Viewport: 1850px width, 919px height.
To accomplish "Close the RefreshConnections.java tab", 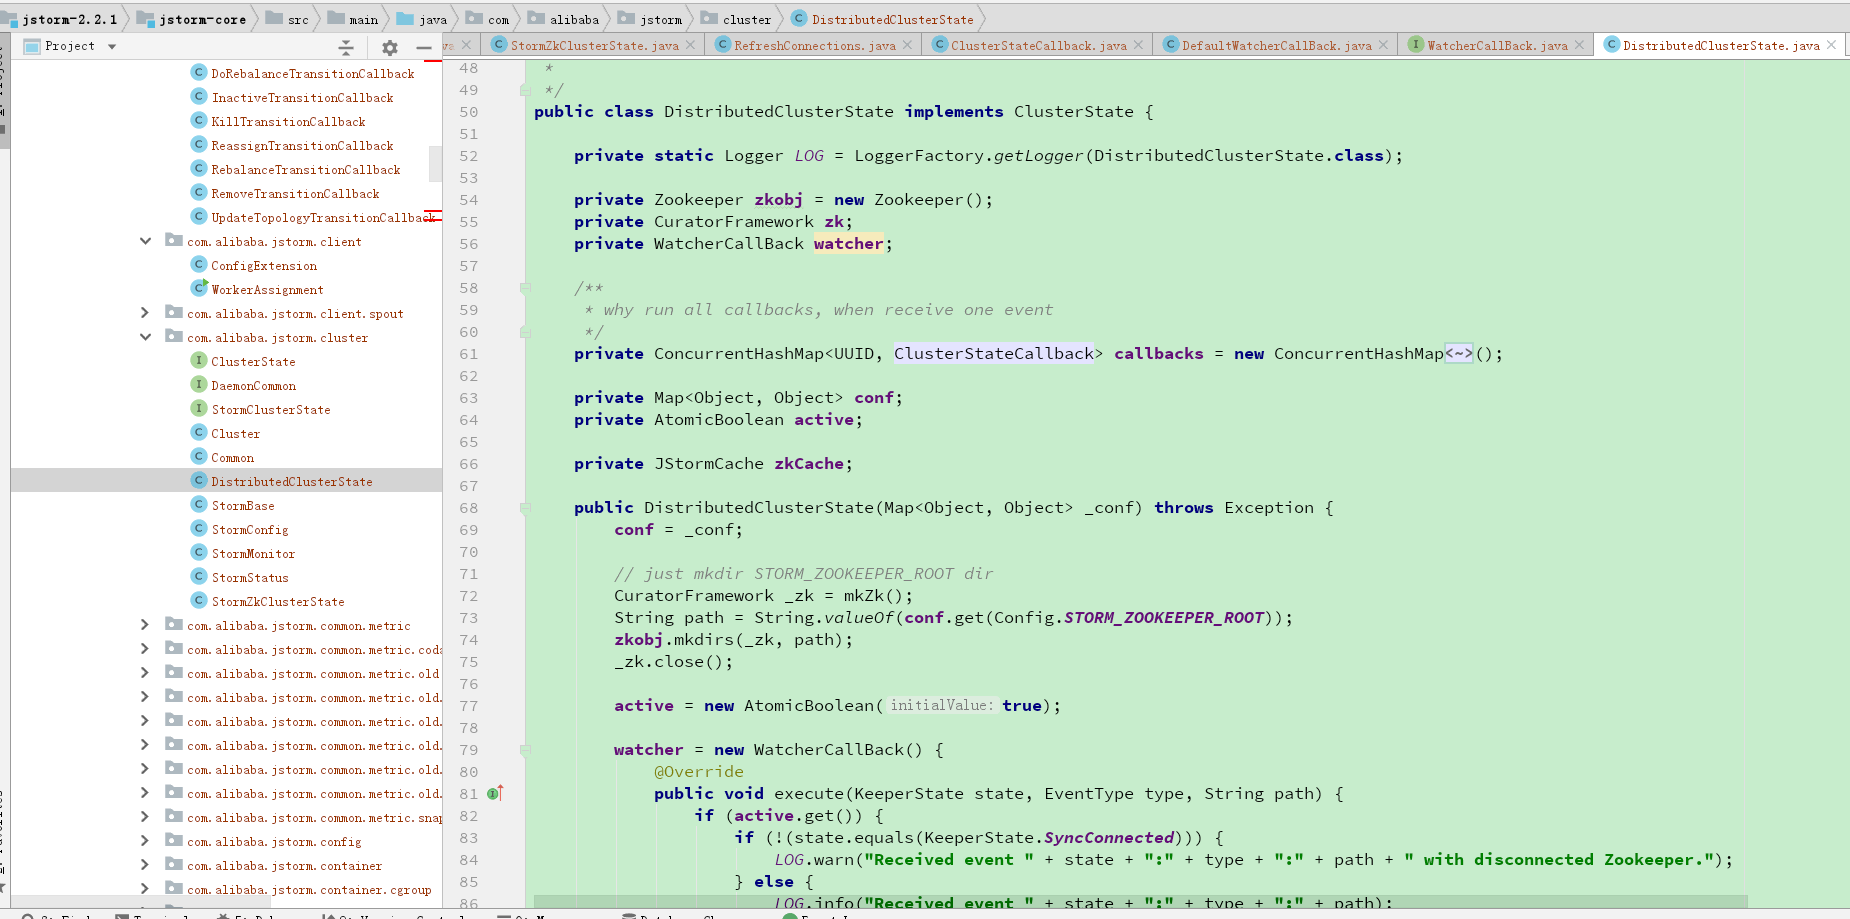I will pyautogui.click(x=907, y=45).
